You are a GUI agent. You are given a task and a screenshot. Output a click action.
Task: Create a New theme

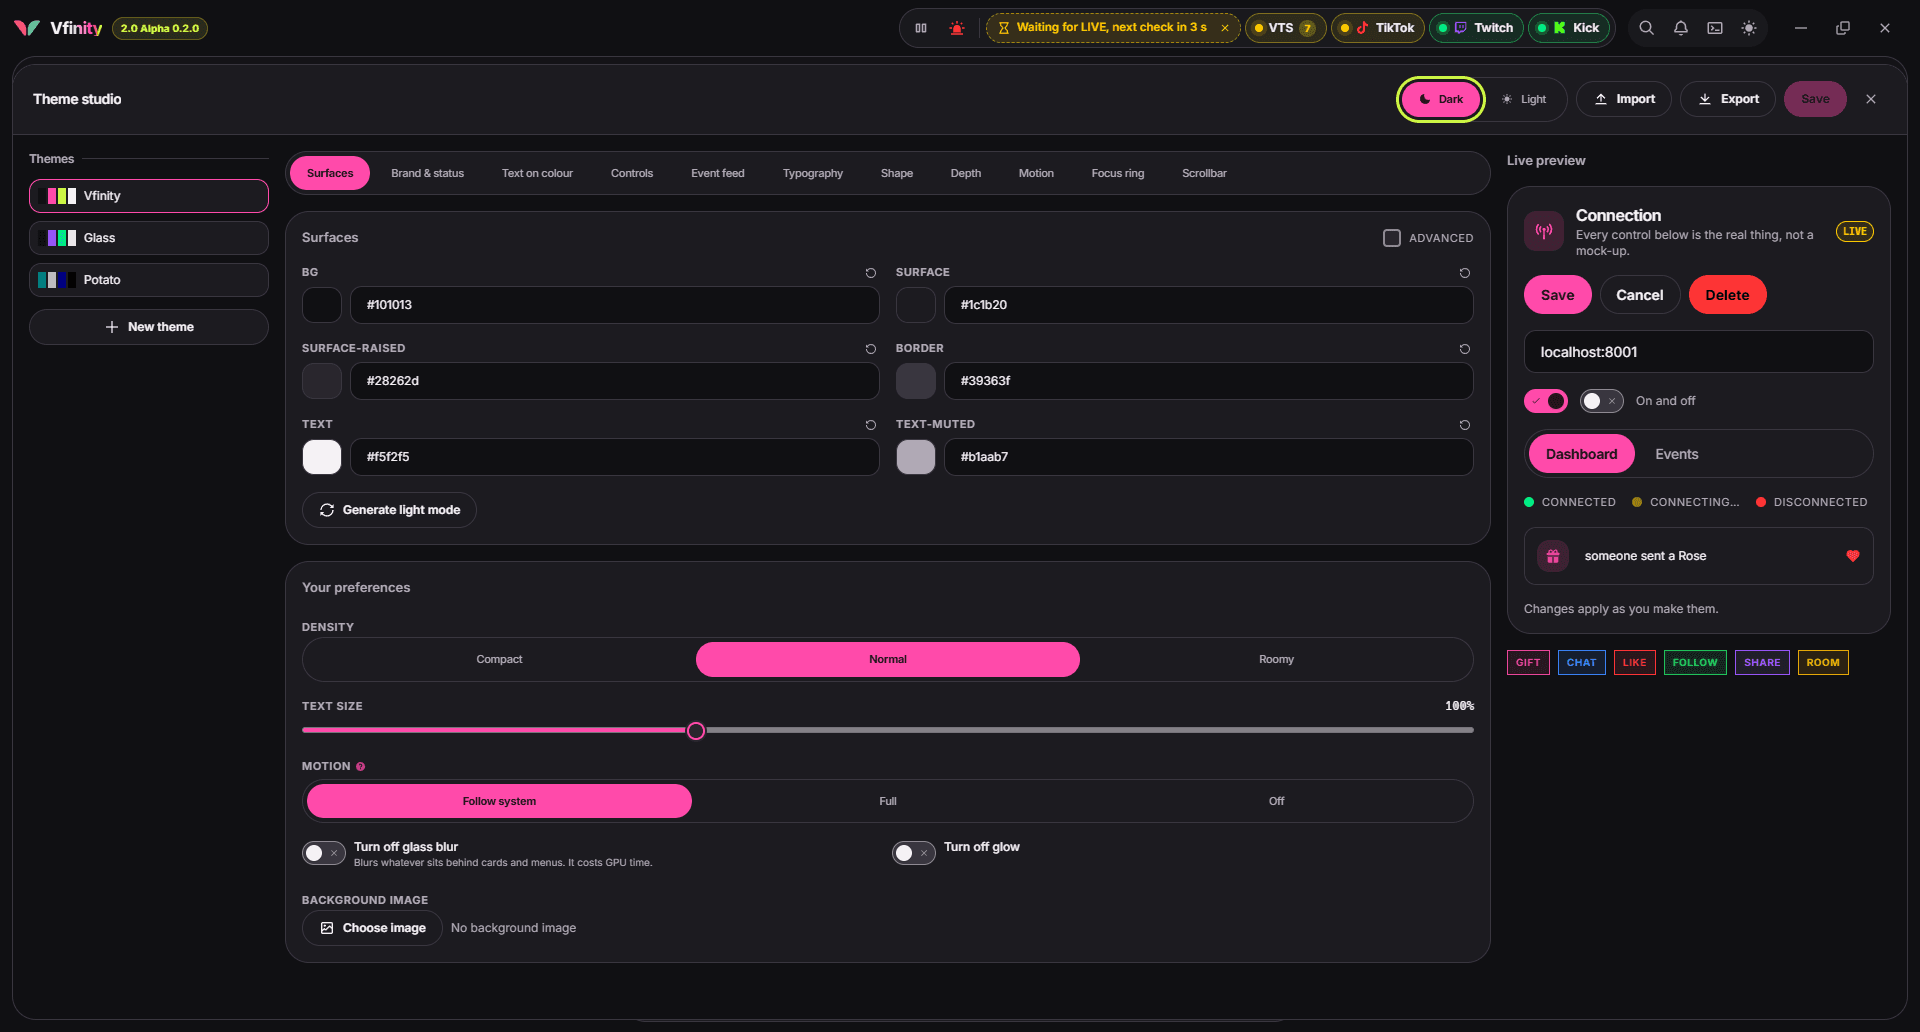pyautogui.click(x=149, y=327)
